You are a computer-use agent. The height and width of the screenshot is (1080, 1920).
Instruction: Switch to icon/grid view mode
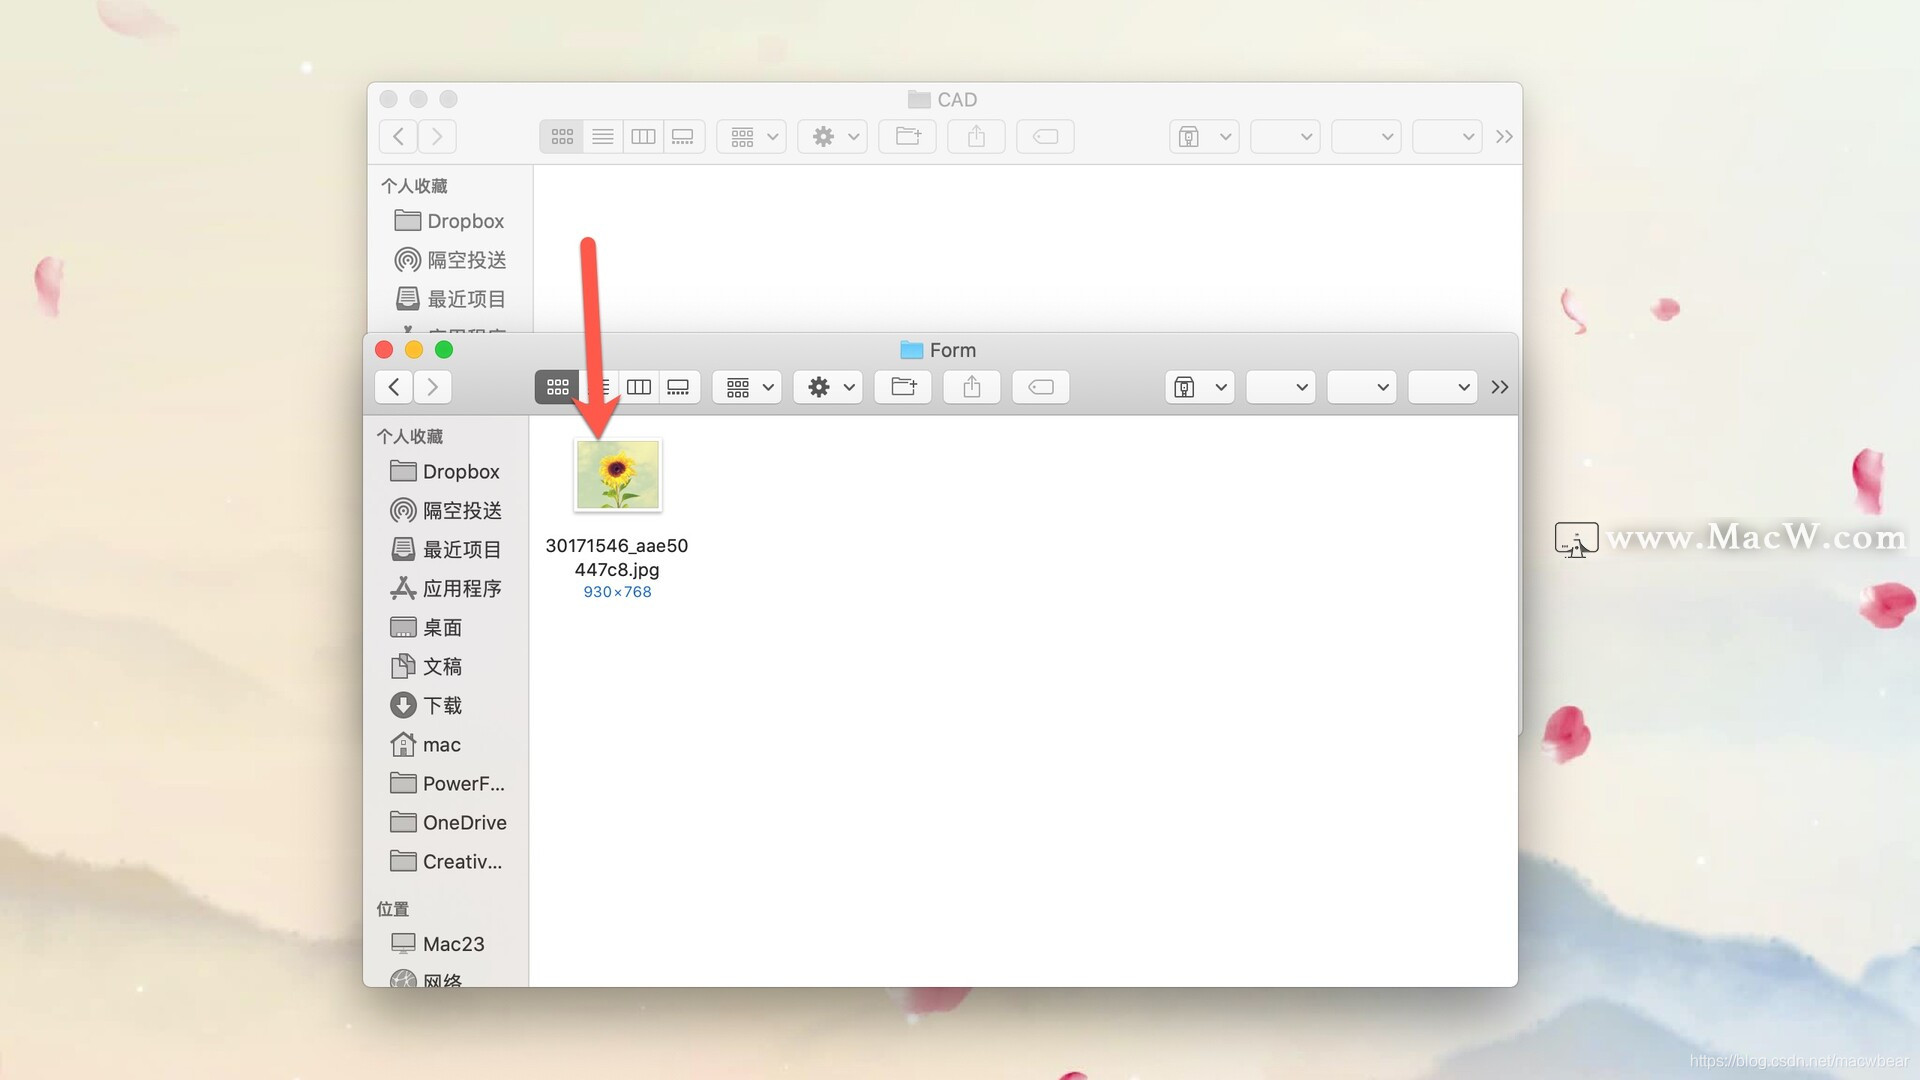555,386
